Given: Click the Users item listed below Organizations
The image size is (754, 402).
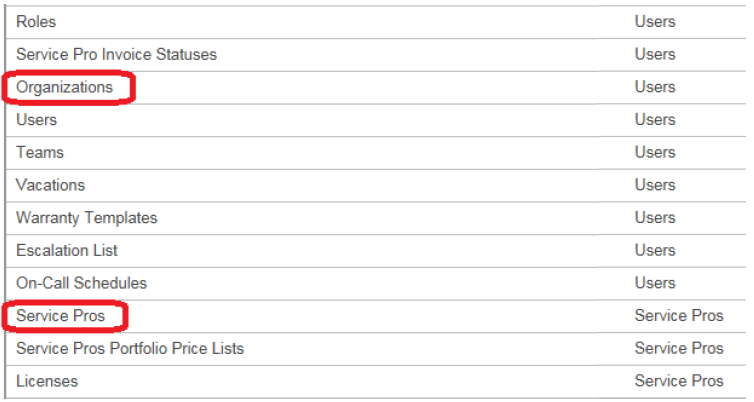Looking at the screenshot, I should click(36, 120).
